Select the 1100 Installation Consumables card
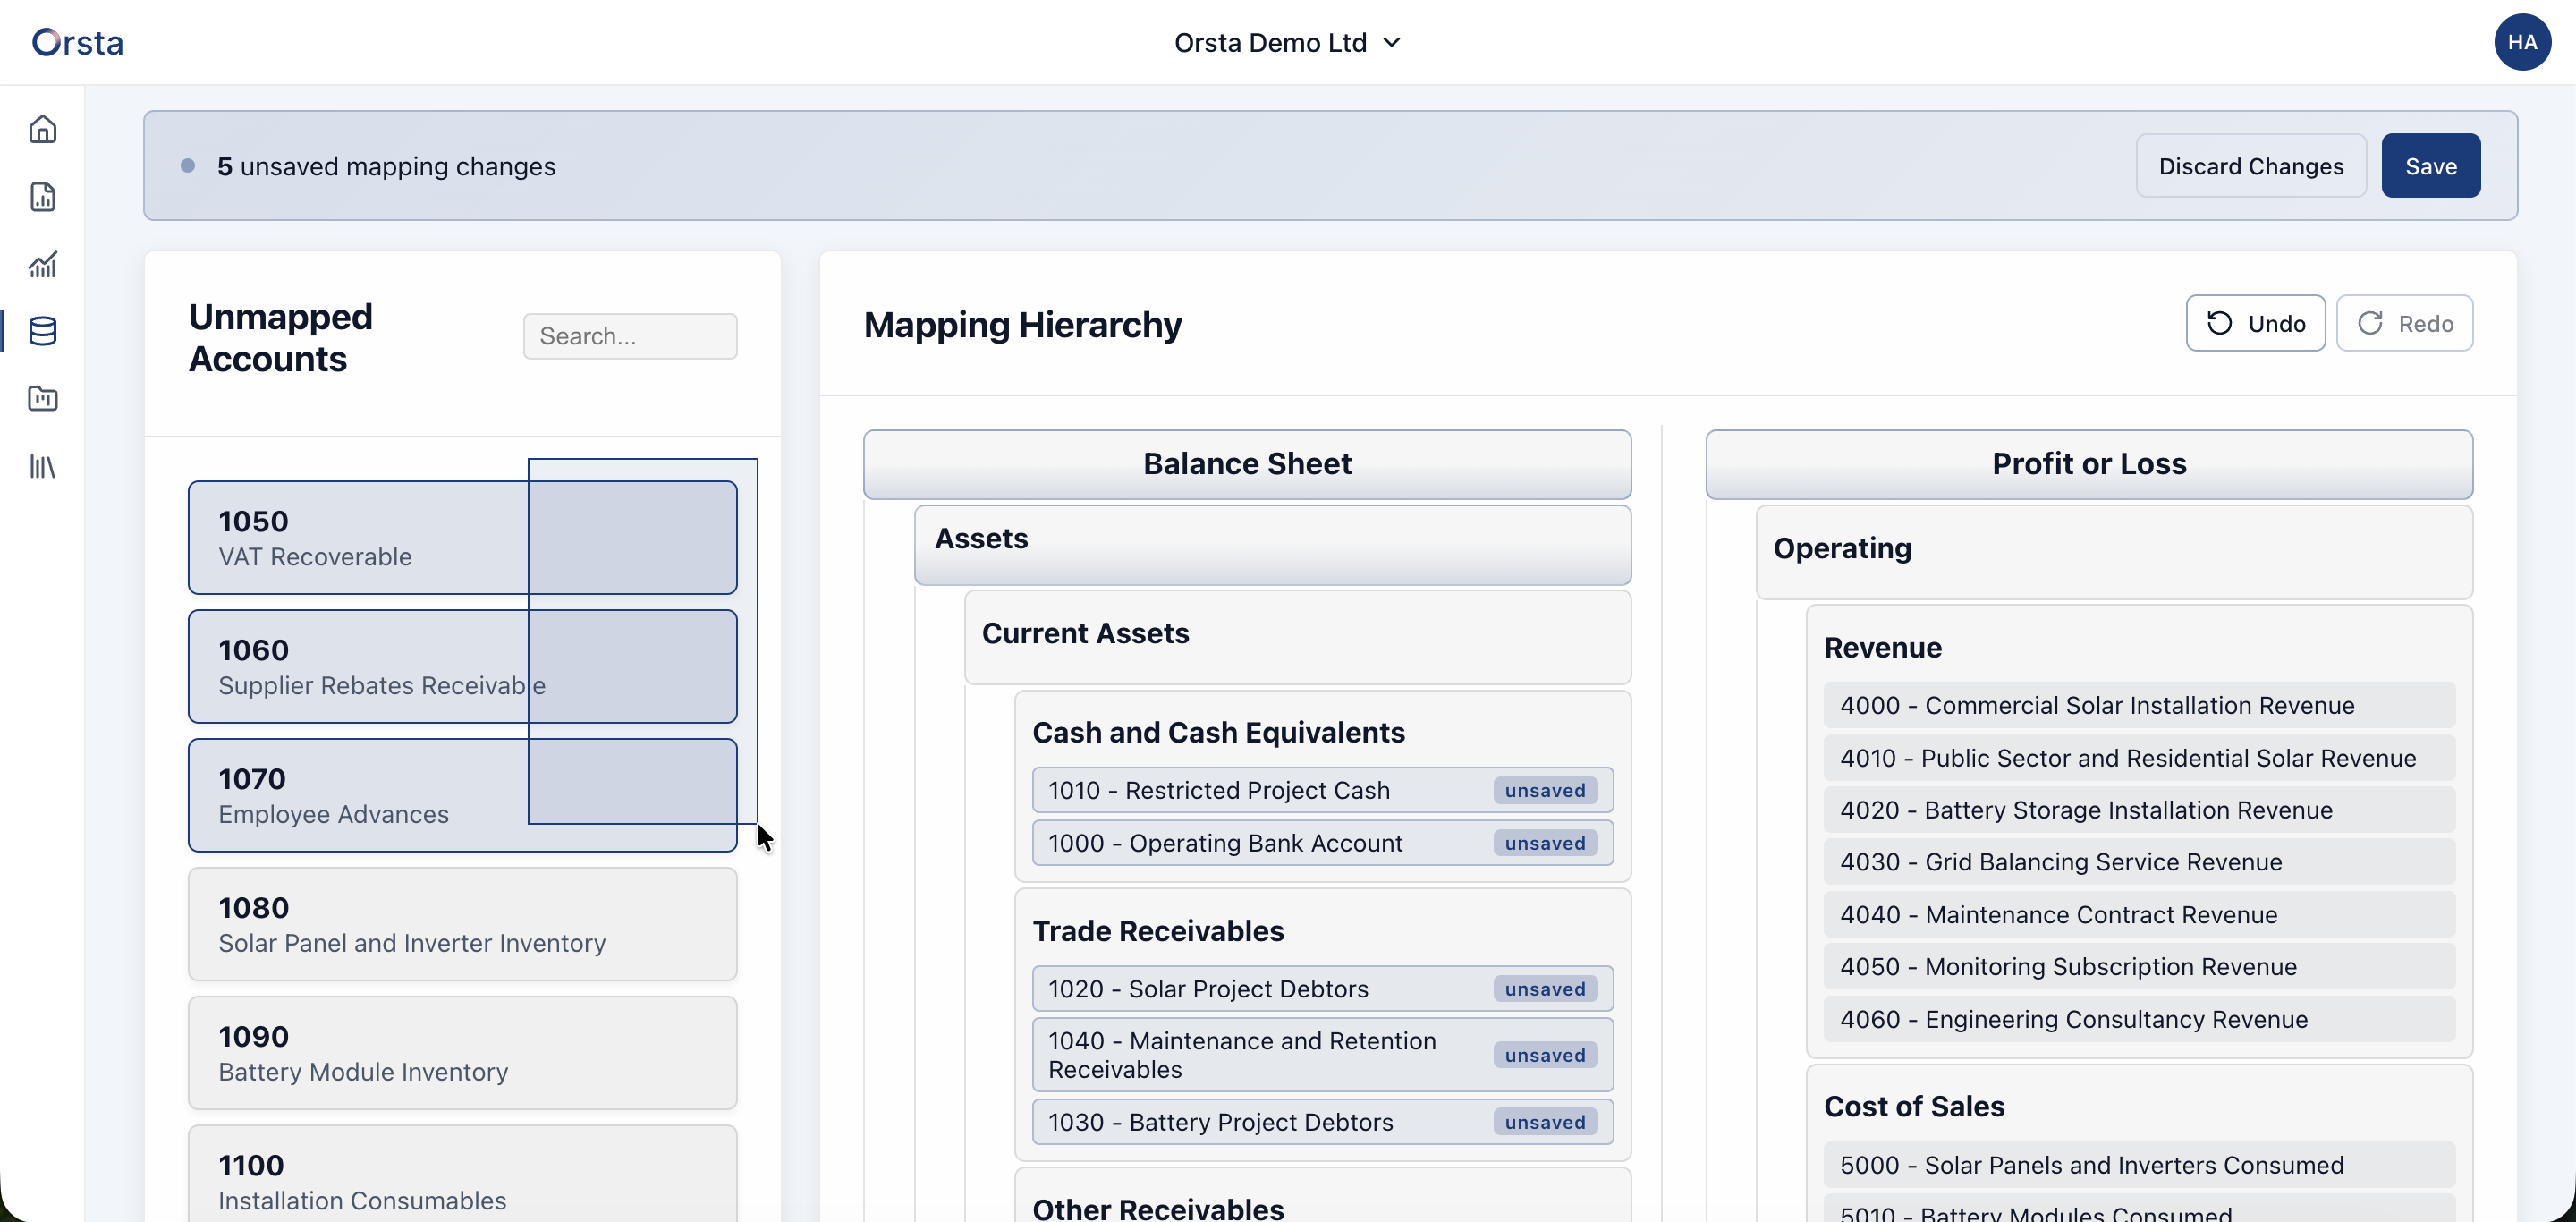The height and width of the screenshot is (1222, 2576). click(x=462, y=1175)
